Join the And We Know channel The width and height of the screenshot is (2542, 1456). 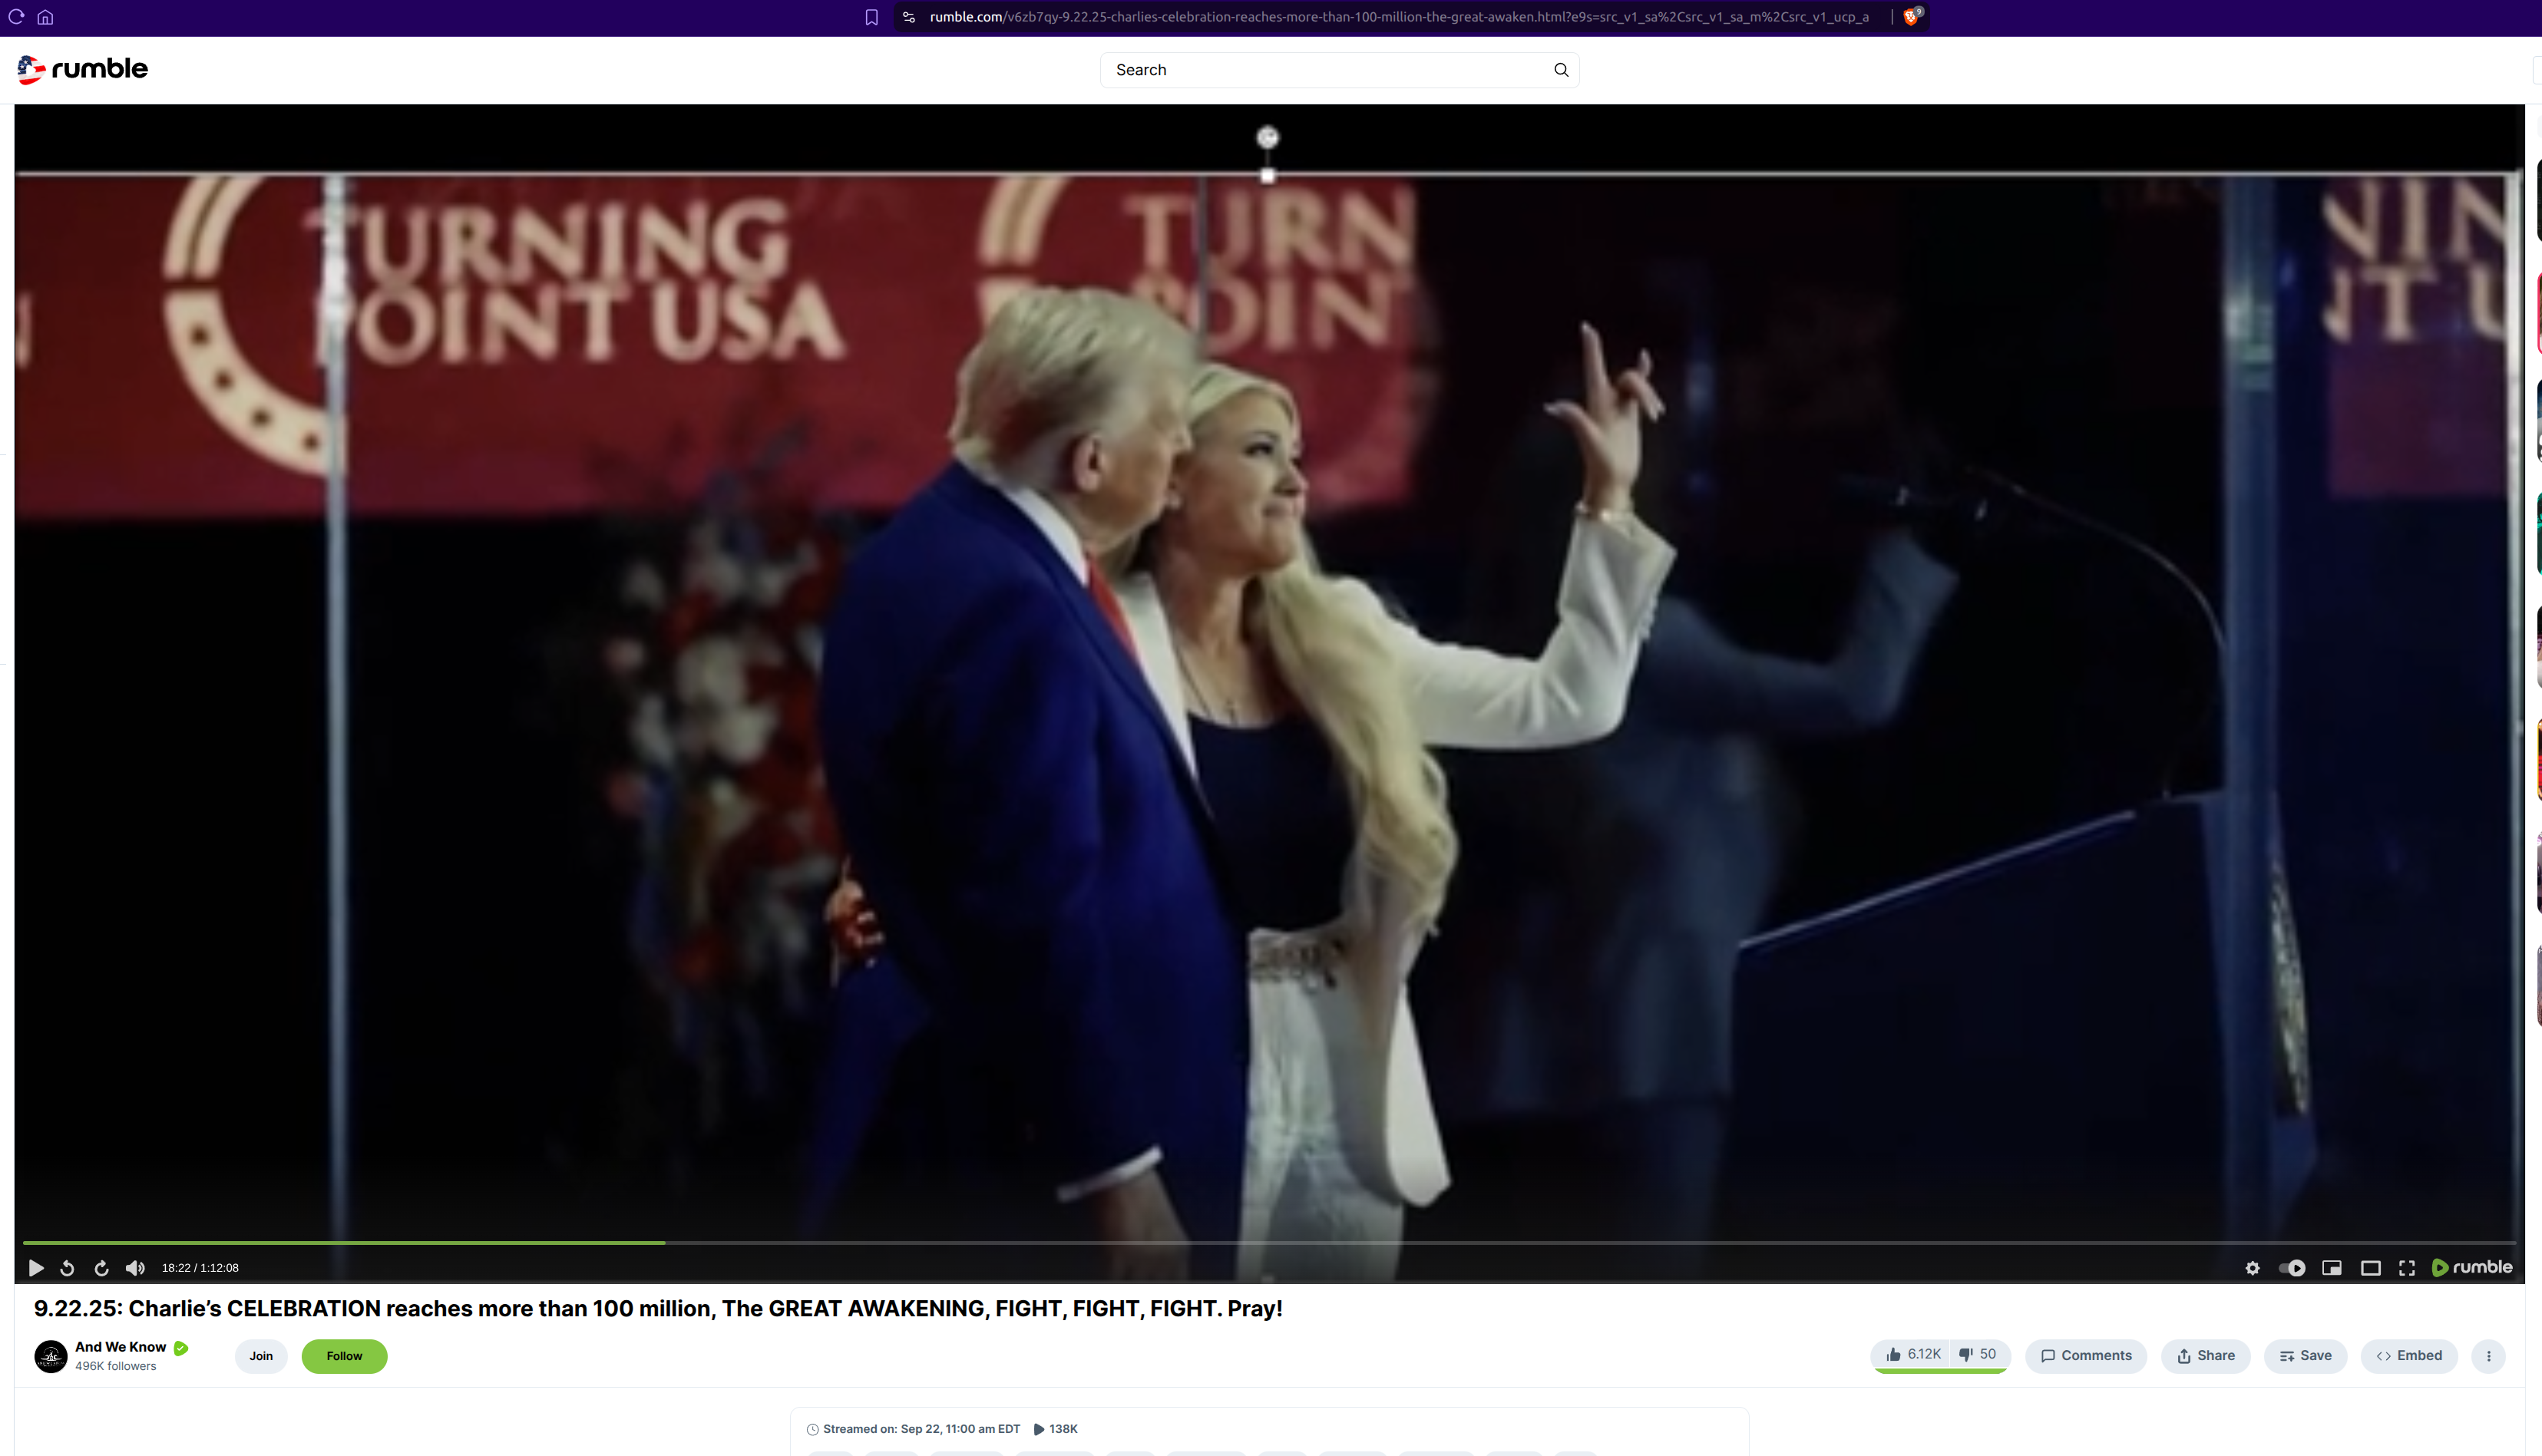(261, 1356)
